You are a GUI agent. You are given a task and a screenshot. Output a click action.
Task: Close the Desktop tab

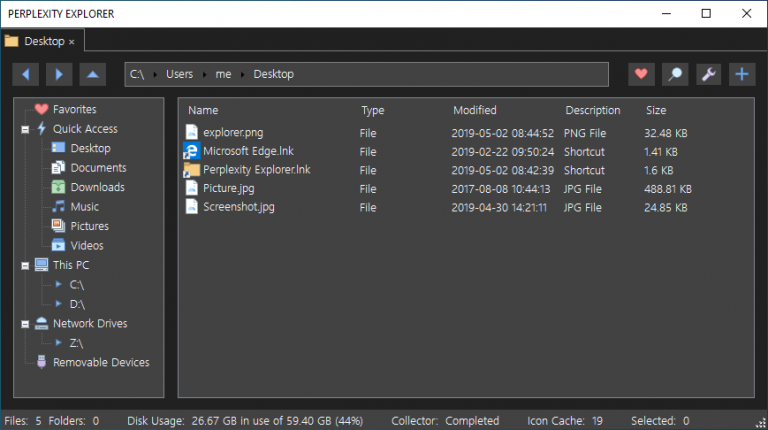[72, 42]
